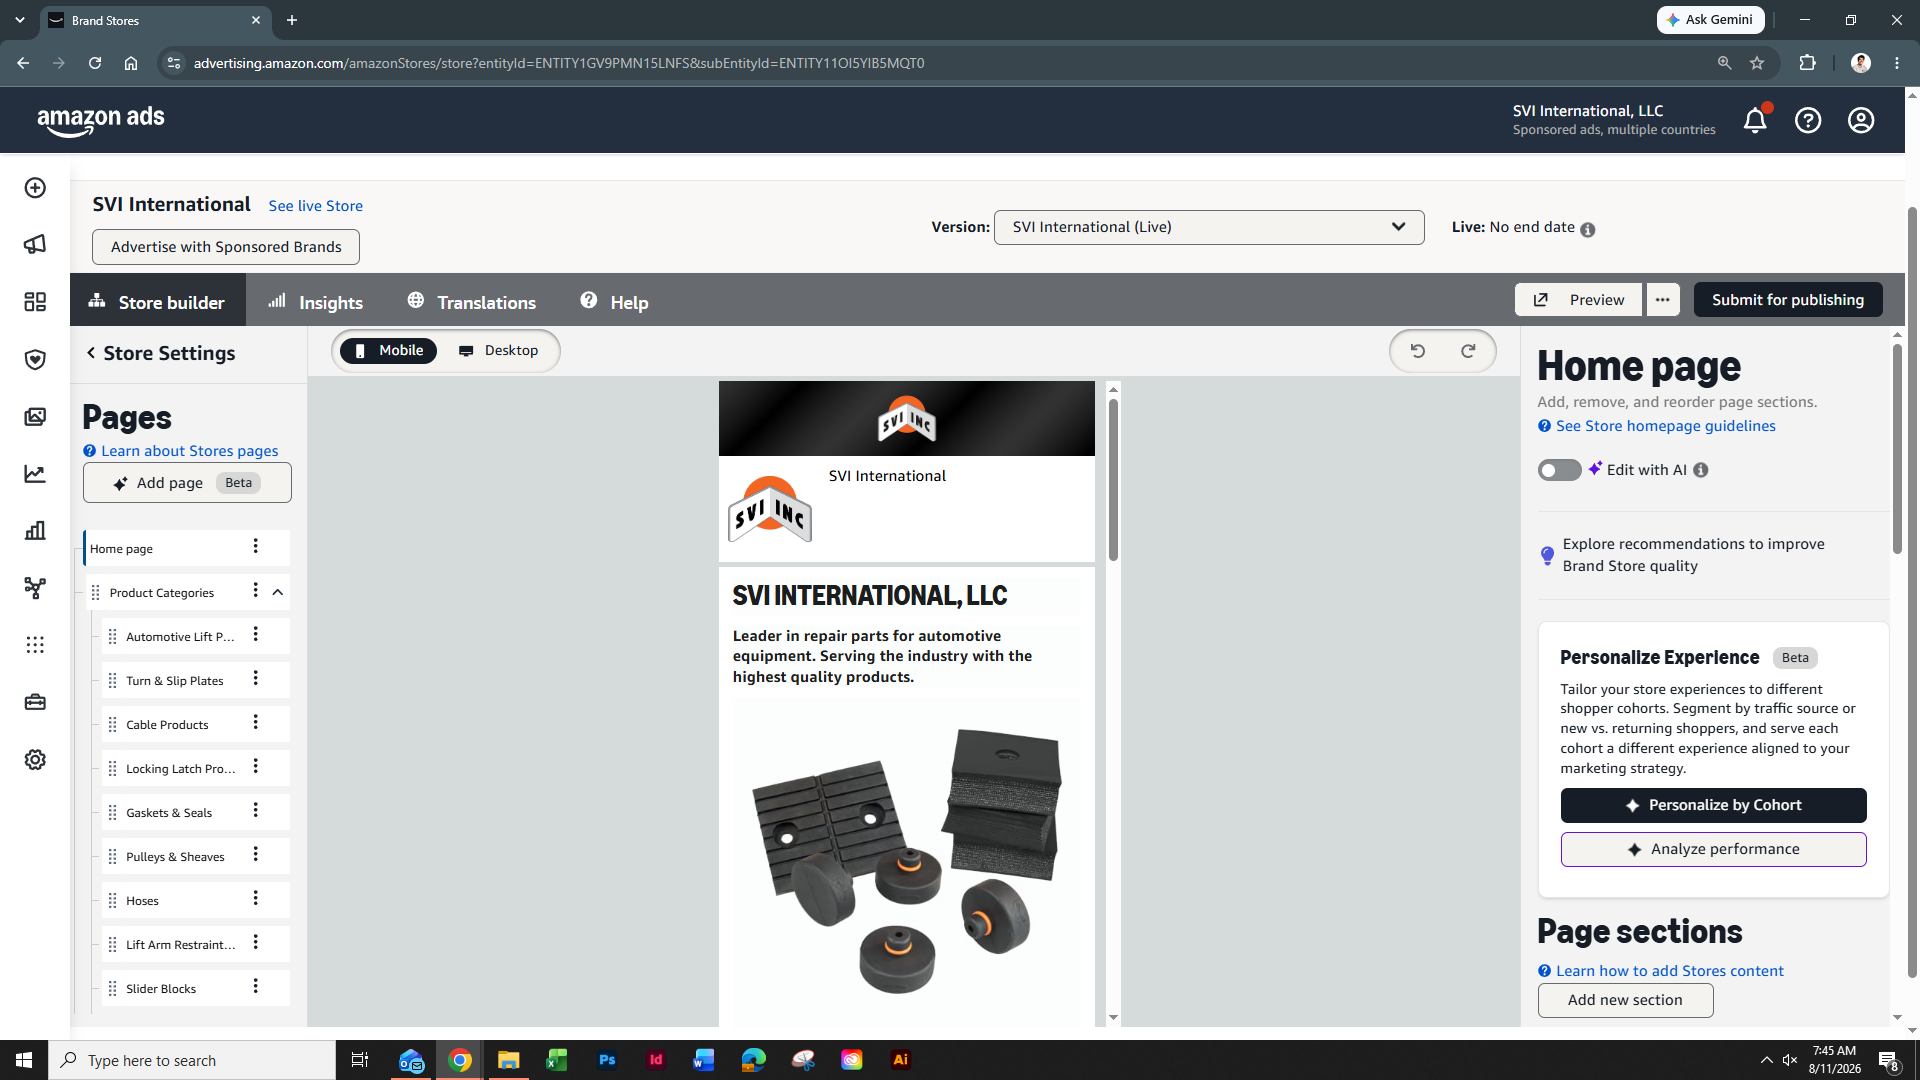Click the browser page vertical scrollbar
Screen dimensions: 1920x1080
pos(1912,590)
